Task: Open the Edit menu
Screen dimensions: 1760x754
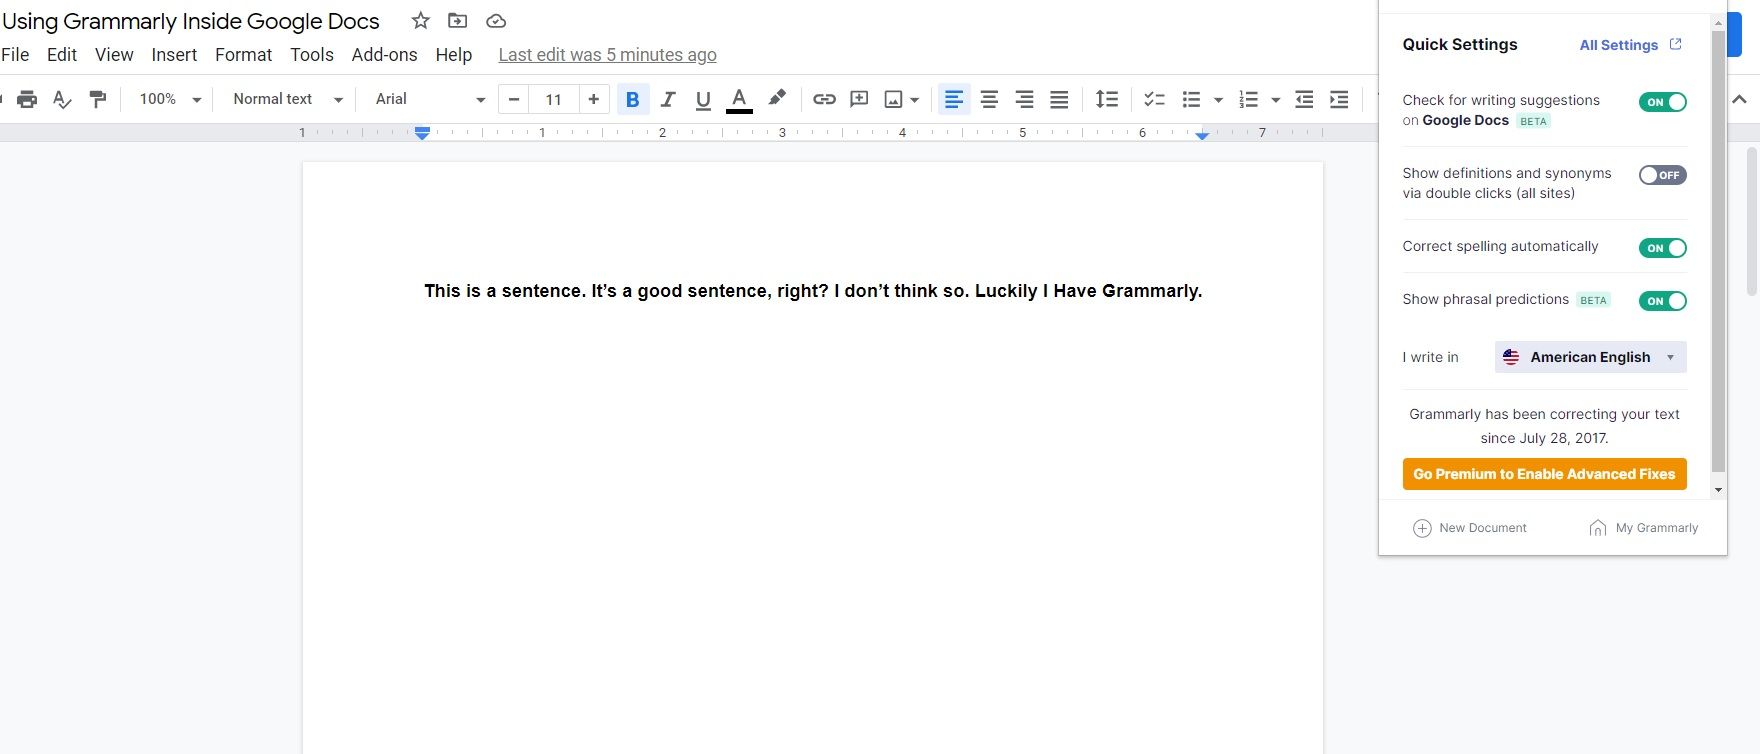Action: (x=62, y=55)
